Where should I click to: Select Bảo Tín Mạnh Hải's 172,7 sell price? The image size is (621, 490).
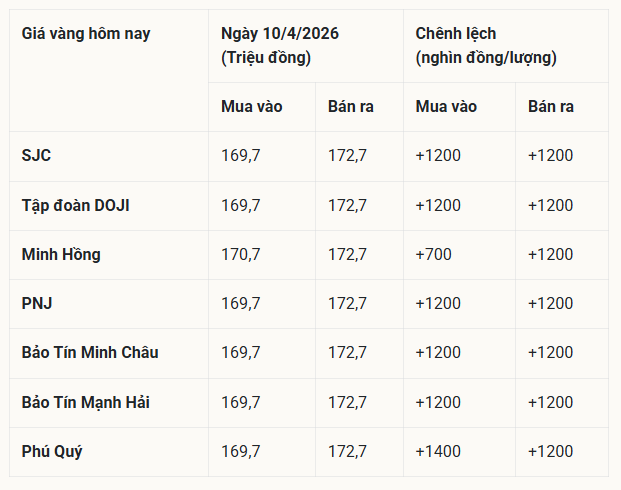tap(347, 402)
